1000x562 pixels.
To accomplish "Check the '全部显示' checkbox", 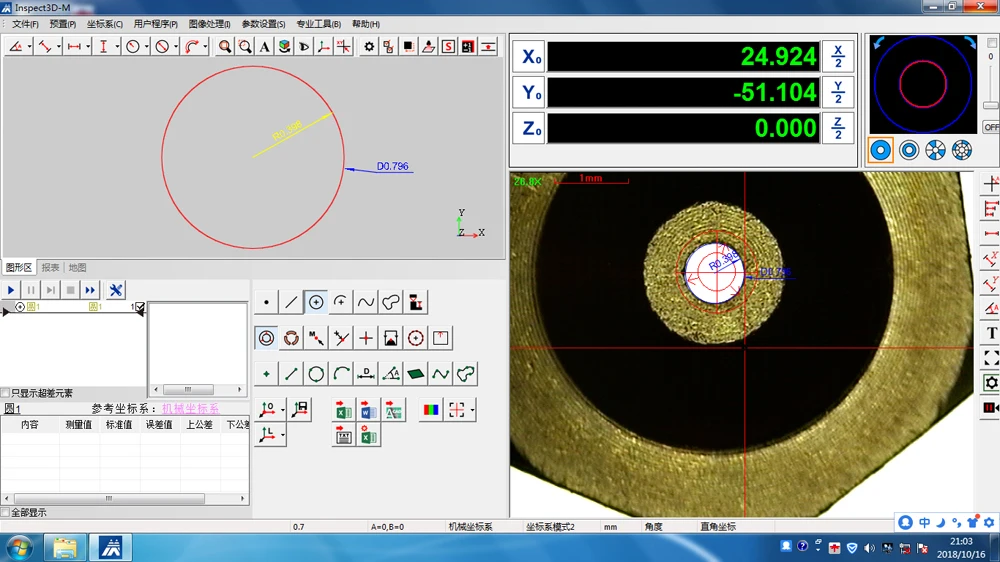I will (x=6, y=513).
